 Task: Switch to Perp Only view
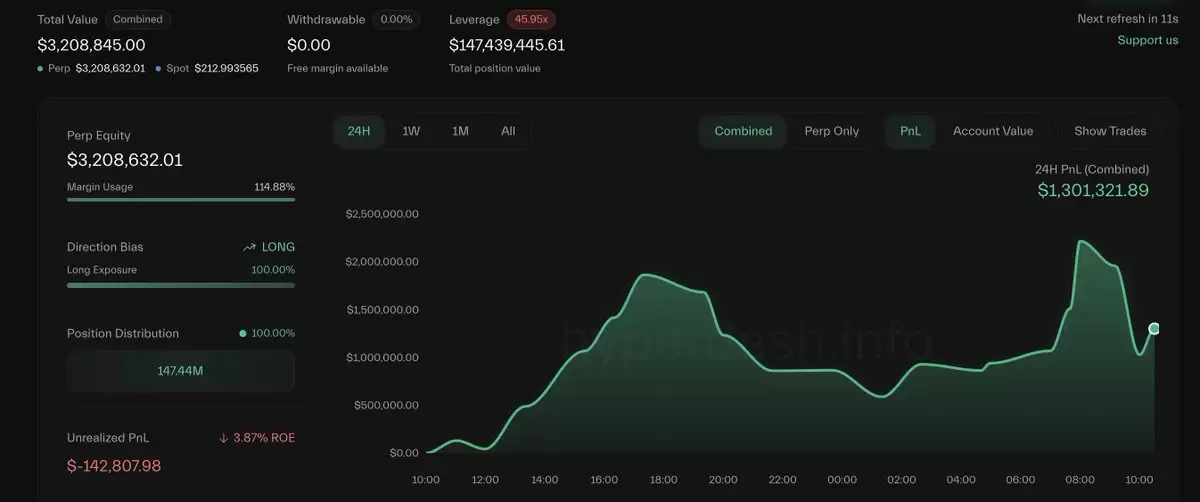point(832,131)
